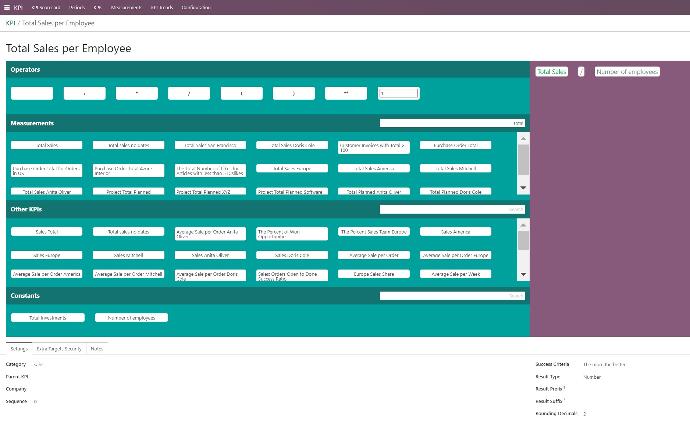Screen dimensions: 690x428
Task: Add Sales Anita Oliver KPI
Action: pyautogui.click(x=210, y=255)
